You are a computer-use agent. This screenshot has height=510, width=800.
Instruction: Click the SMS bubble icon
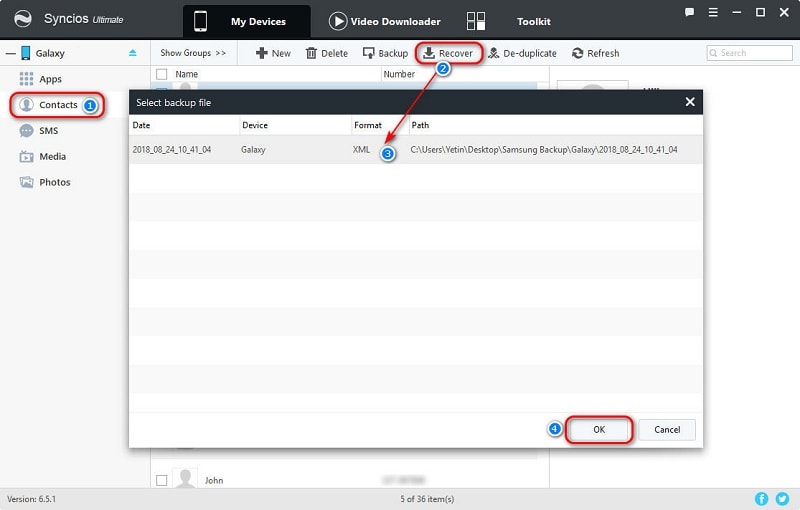(26, 131)
